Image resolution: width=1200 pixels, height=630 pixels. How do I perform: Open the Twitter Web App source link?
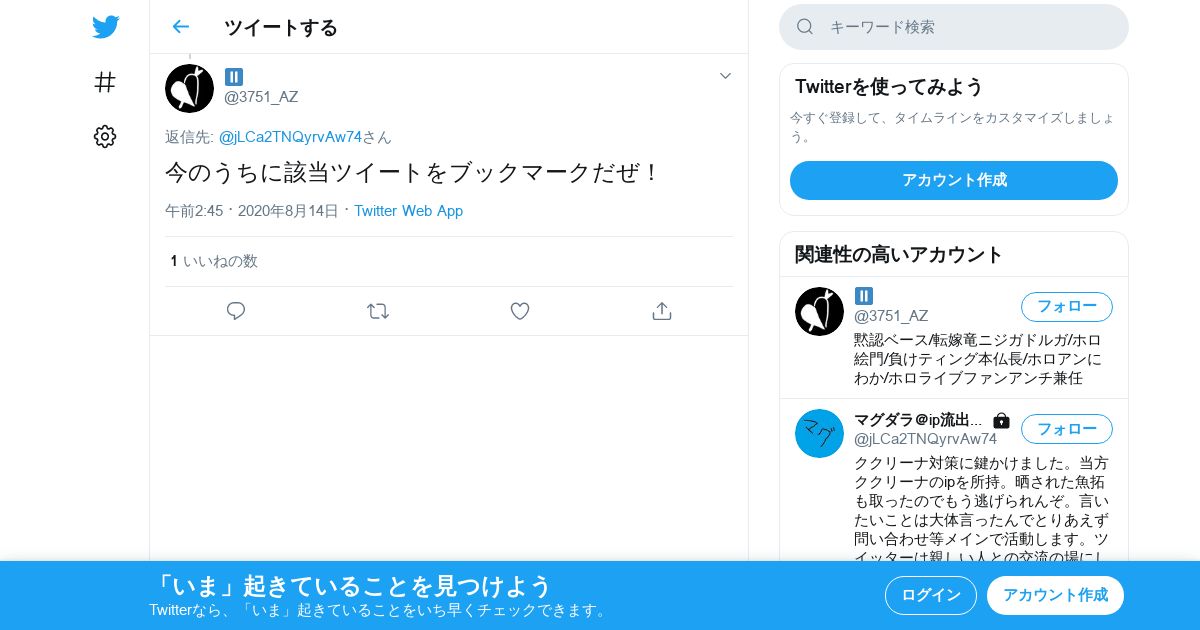(x=408, y=211)
